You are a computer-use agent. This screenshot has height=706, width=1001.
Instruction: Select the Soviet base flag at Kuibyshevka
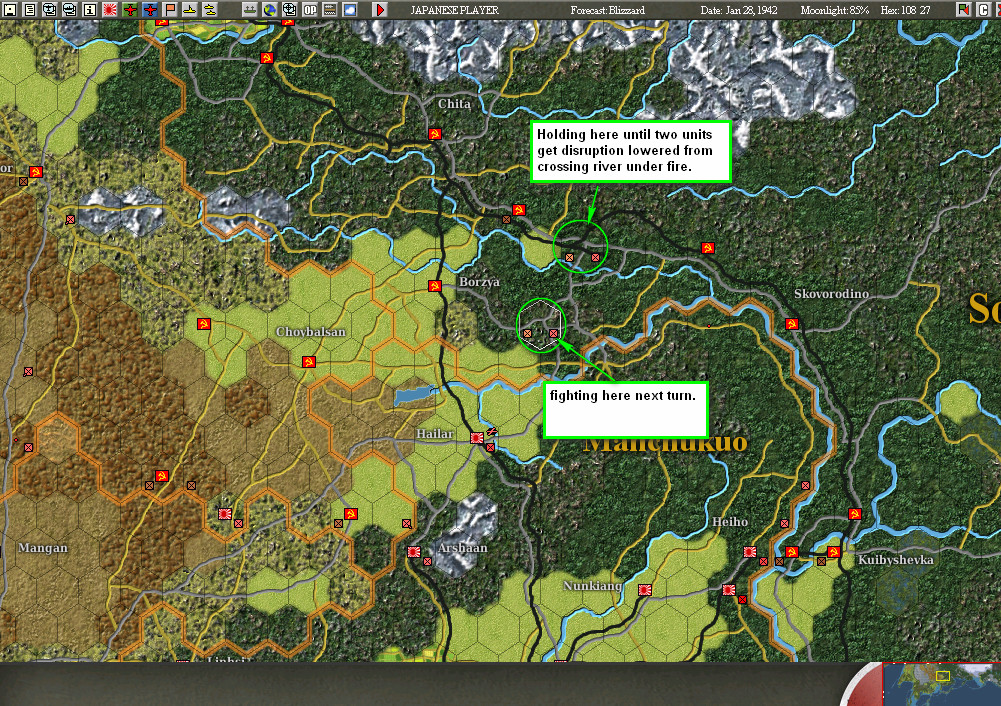834,552
